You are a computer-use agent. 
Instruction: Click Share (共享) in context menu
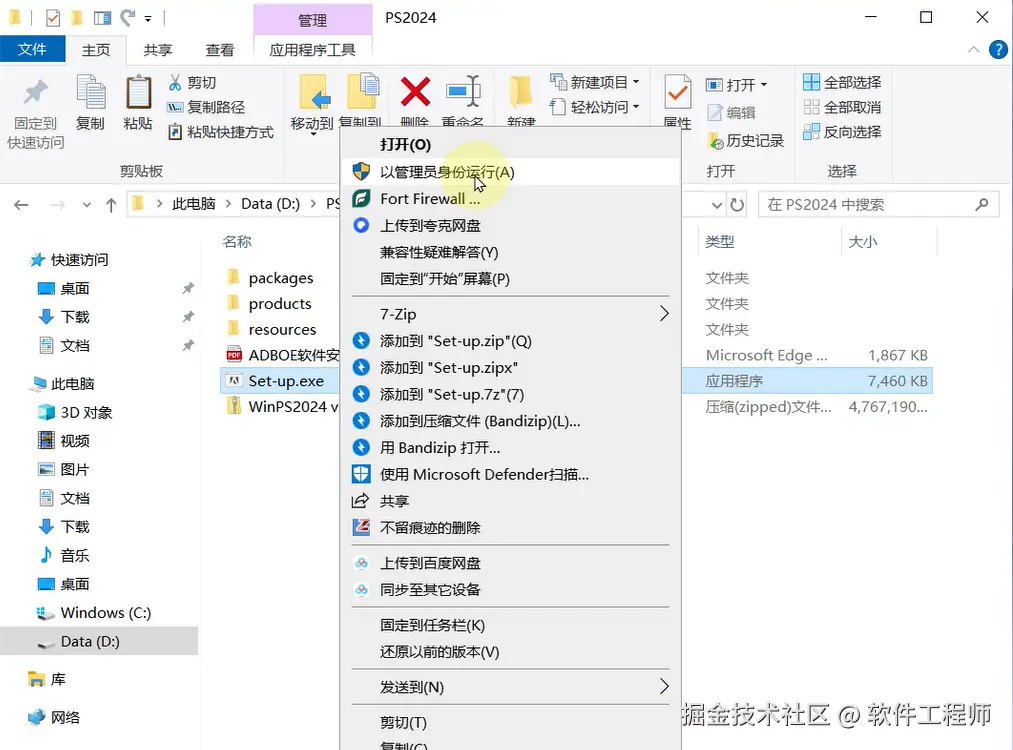[x=510, y=501]
